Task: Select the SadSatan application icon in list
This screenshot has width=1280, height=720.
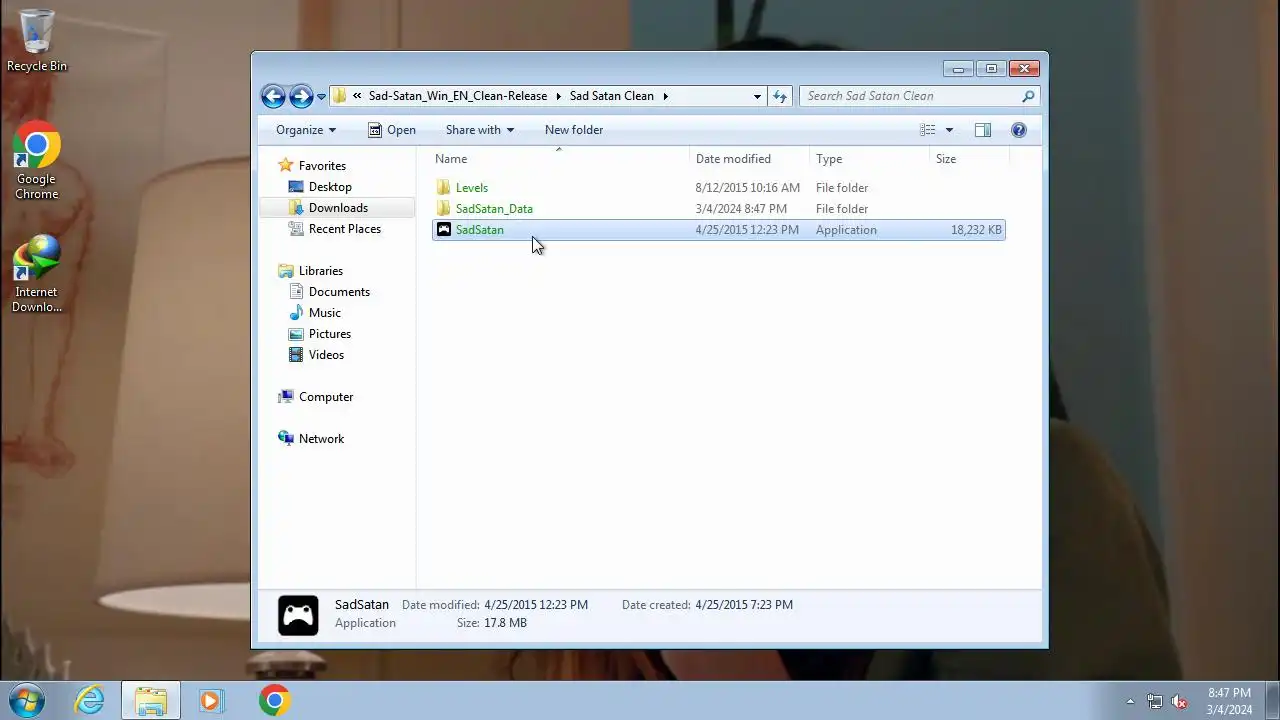Action: coord(444,230)
